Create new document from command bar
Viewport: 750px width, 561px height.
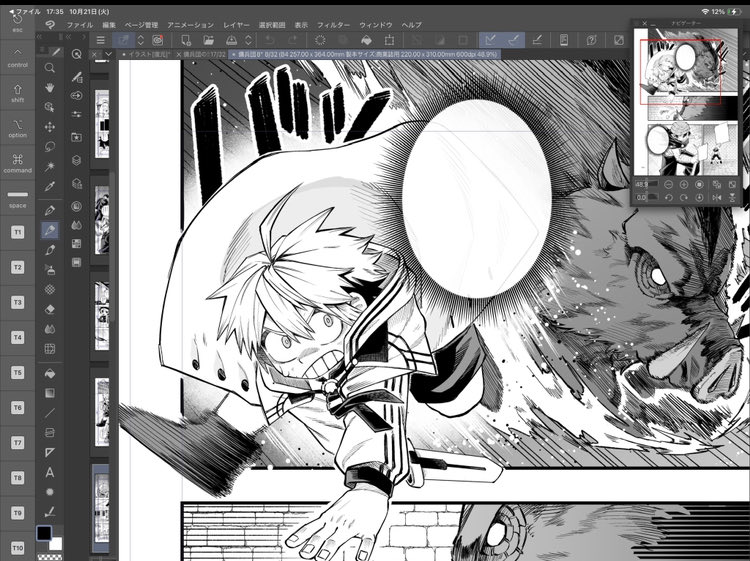[x=186, y=40]
